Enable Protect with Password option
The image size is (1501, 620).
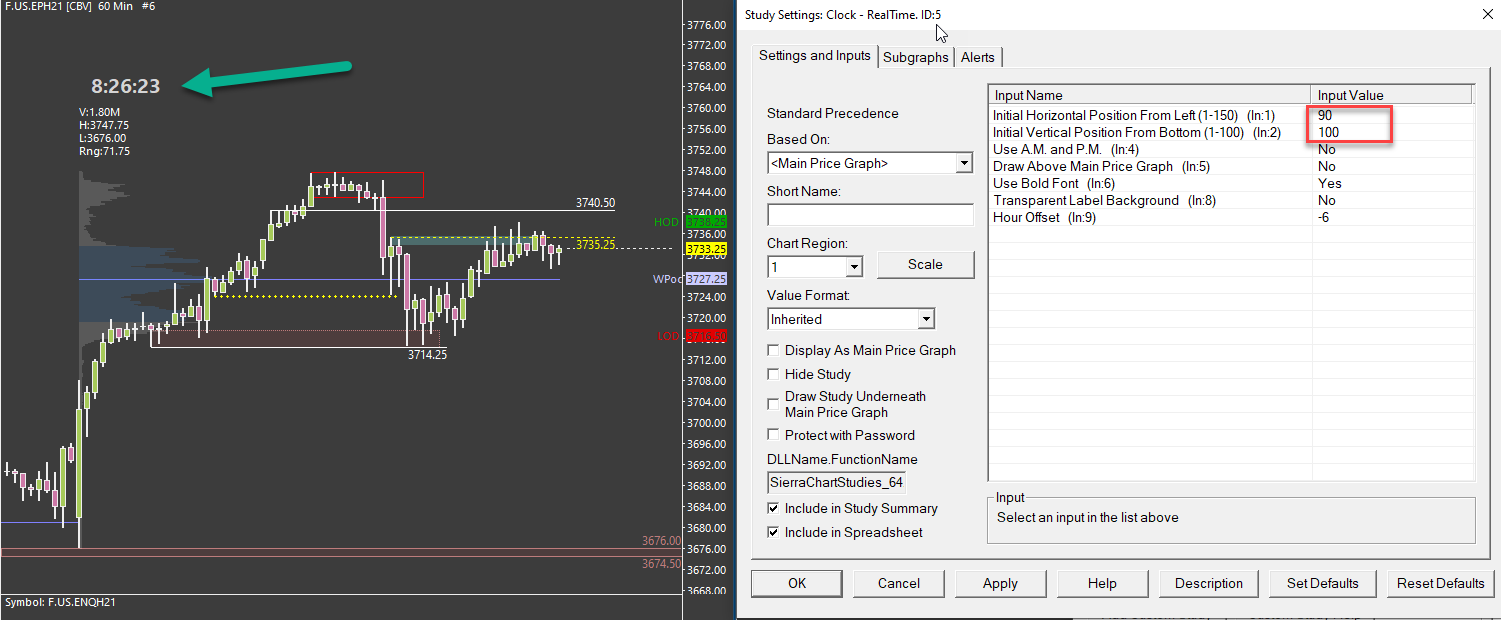tap(774, 435)
